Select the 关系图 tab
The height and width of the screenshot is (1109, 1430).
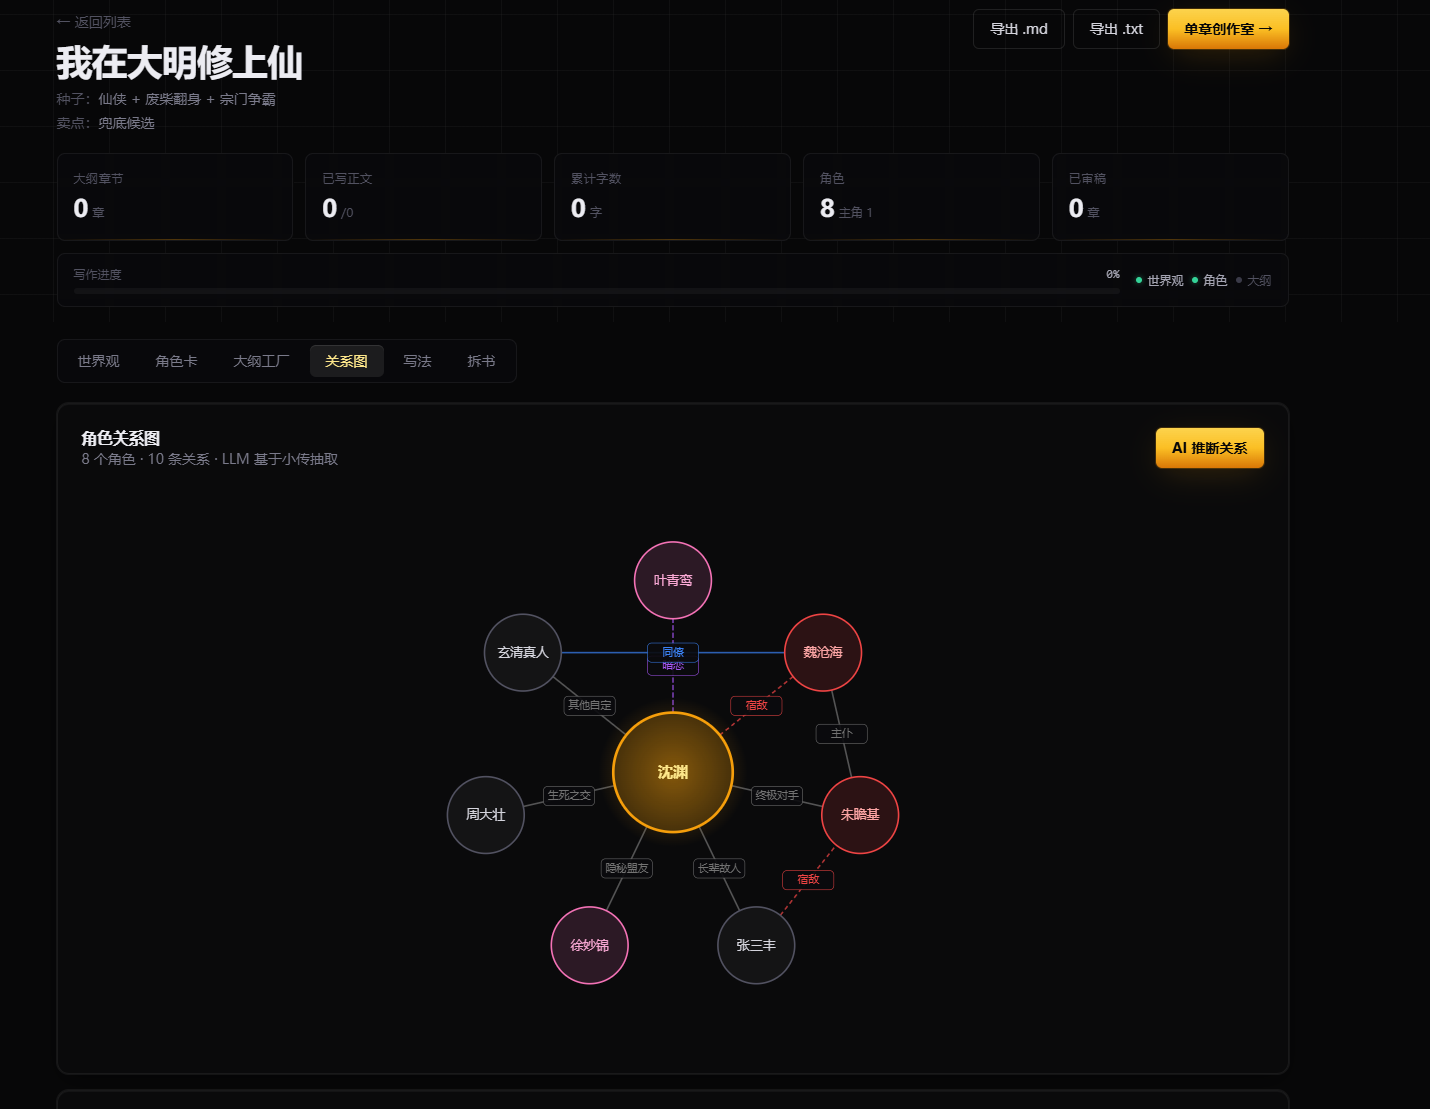(x=346, y=361)
